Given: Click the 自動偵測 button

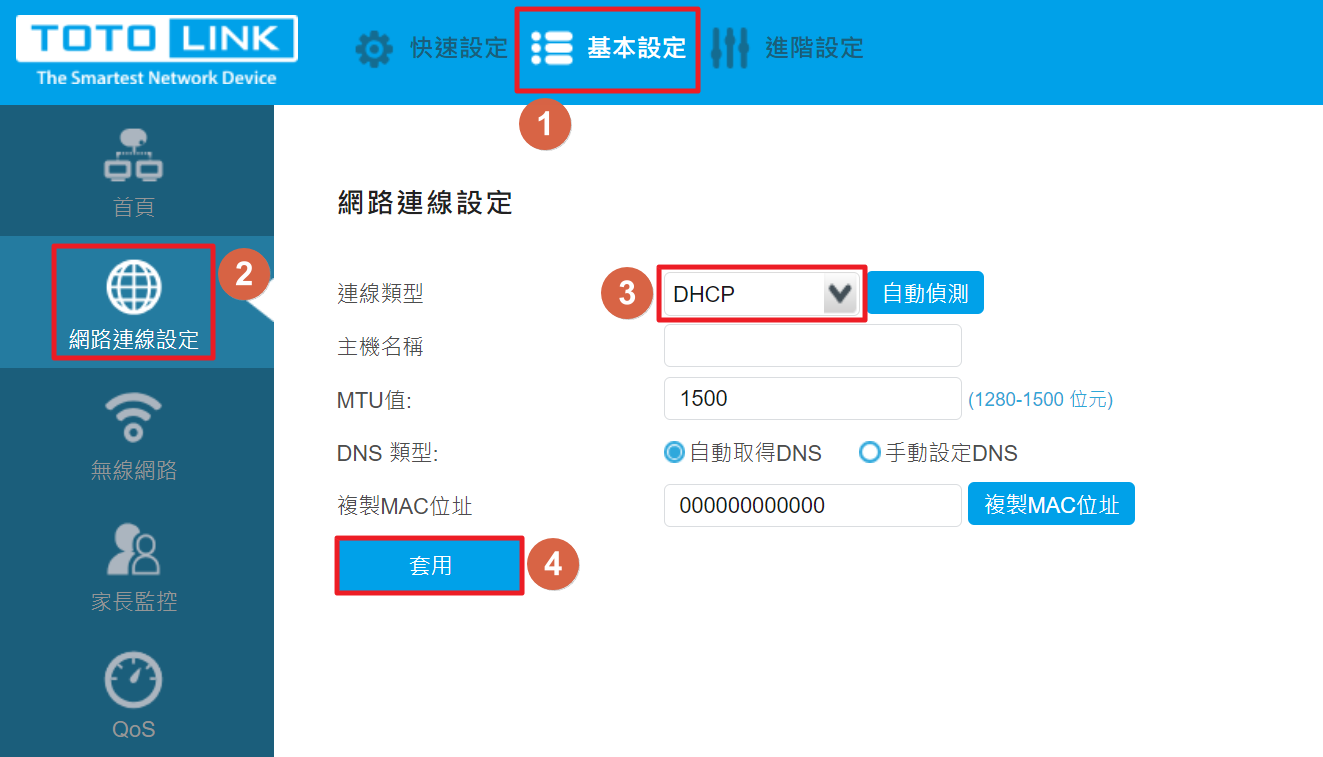Looking at the screenshot, I should point(925,294).
